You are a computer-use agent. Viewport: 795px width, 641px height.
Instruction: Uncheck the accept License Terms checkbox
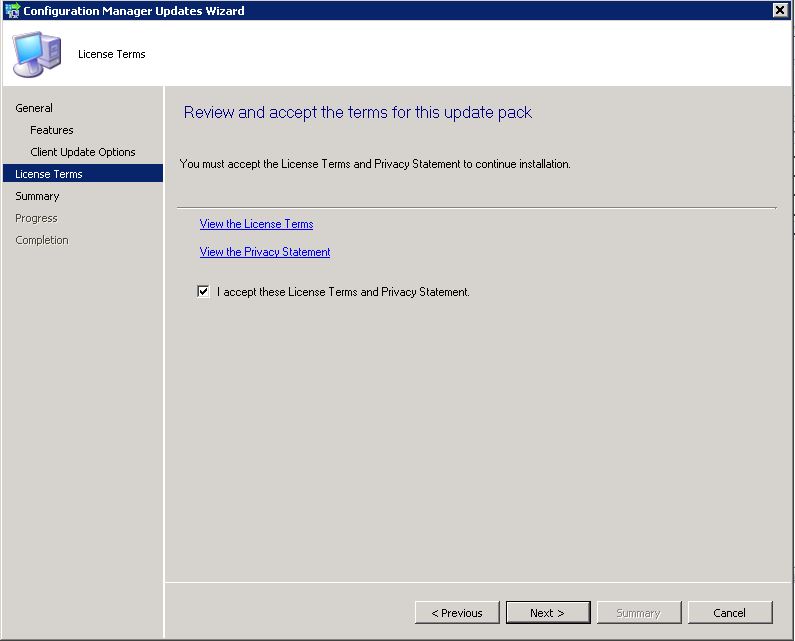(203, 292)
